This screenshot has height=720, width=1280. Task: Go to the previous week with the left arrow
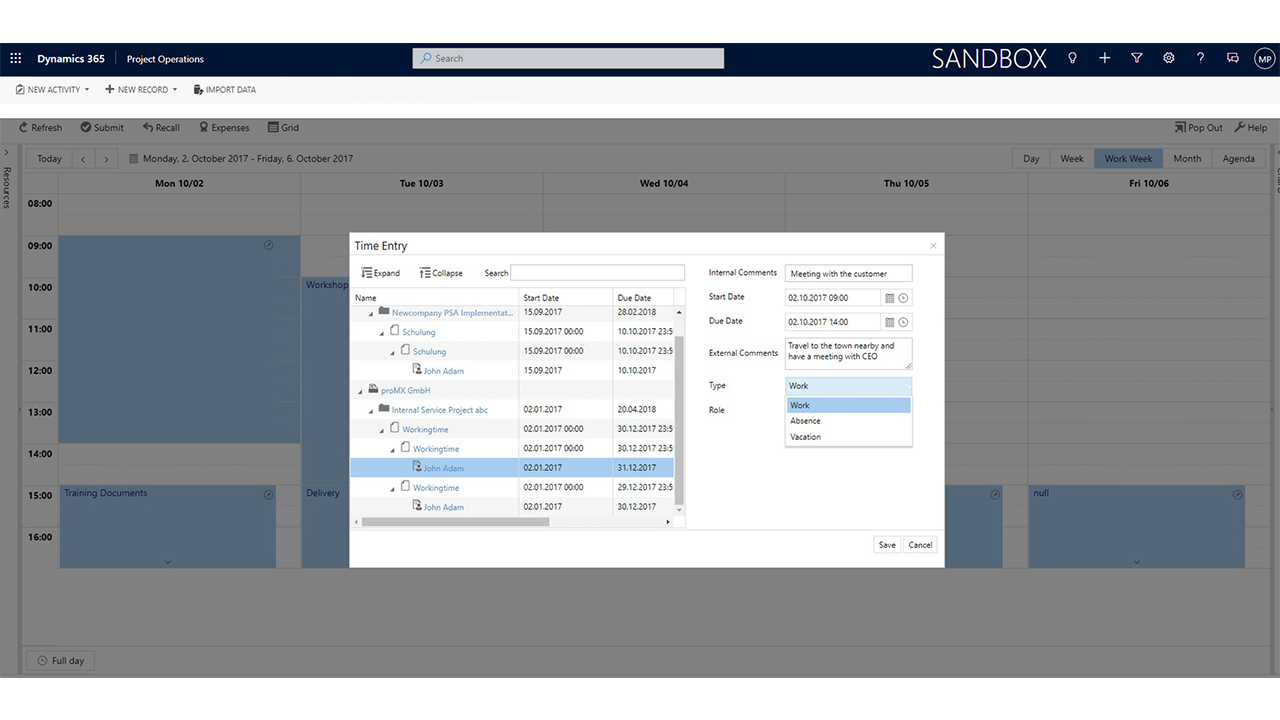tap(83, 159)
